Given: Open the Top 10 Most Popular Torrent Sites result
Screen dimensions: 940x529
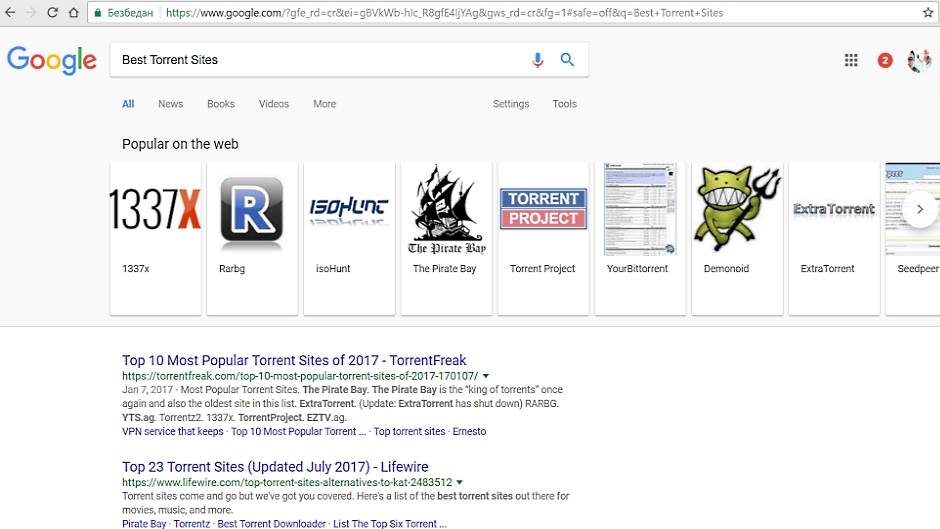Looking at the screenshot, I should pos(294,360).
